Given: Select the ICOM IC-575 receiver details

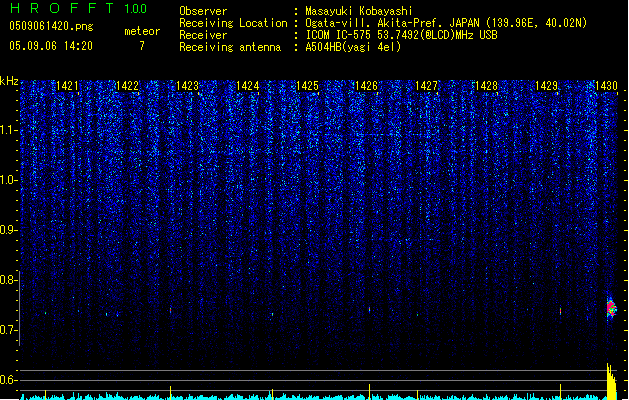Looking at the screenshot, I should [x=401, y=35].
